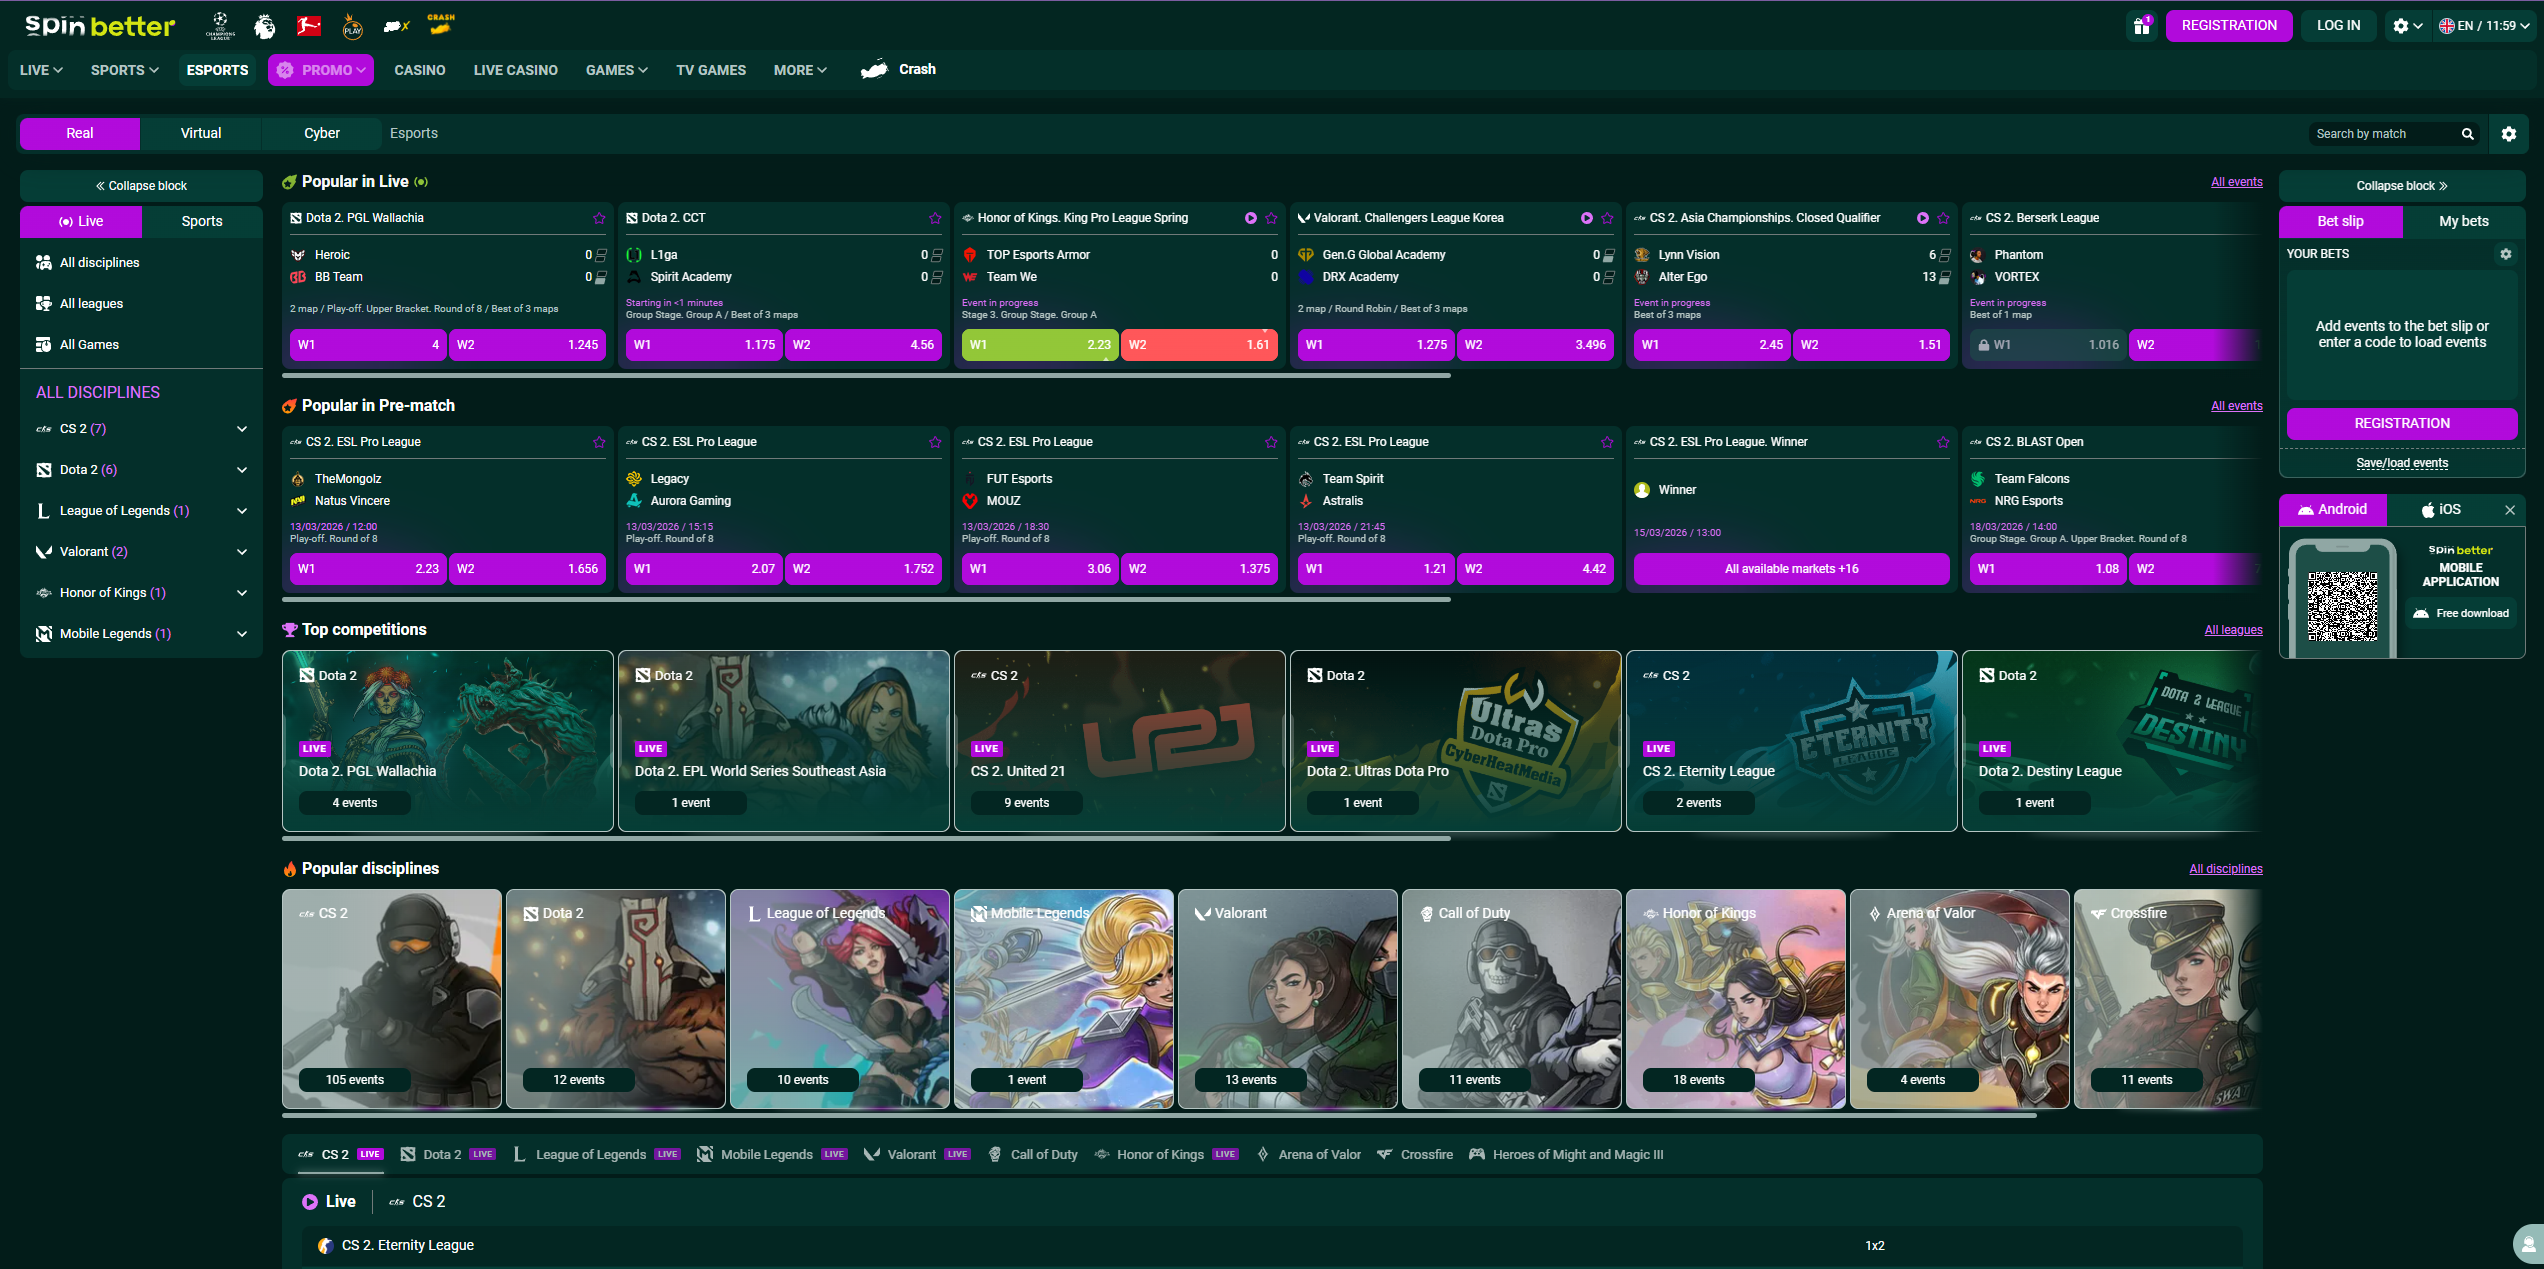Open the Pragmatic Play icon in the header
Viewport: 2544px width, 1269px height.
tap(350, 25)
